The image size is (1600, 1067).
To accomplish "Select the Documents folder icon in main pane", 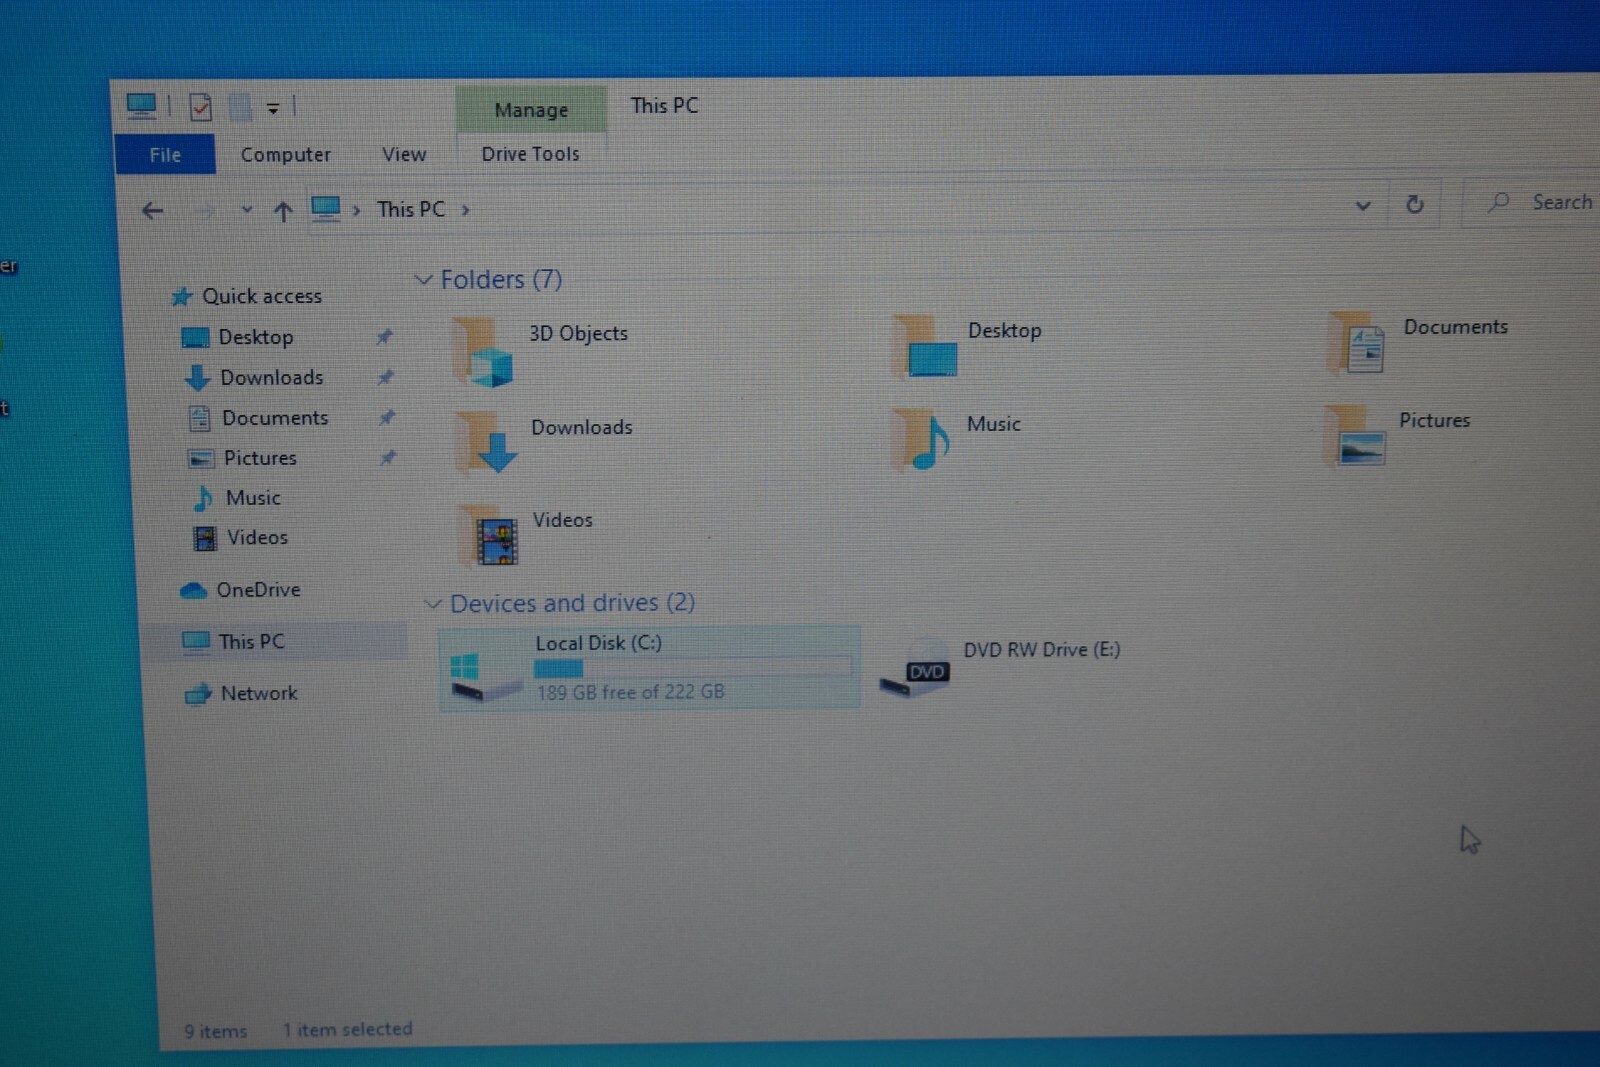I will pyautogui.click(x=1357, y=342).
